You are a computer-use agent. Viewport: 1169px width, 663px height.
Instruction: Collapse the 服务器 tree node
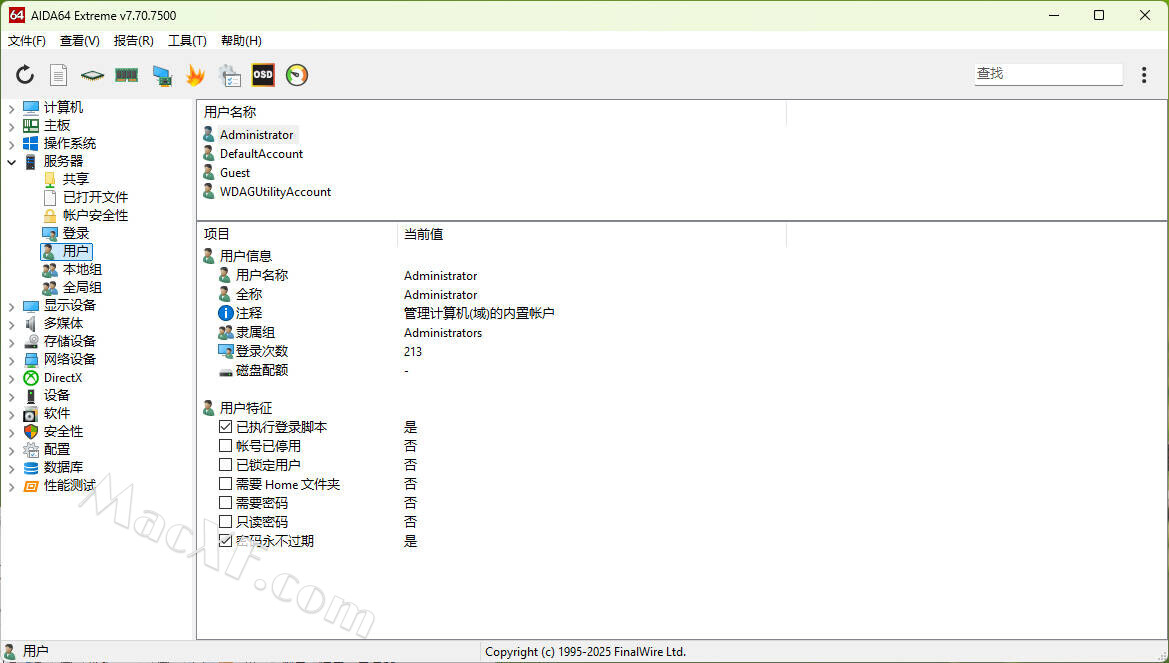click(11, 162)
